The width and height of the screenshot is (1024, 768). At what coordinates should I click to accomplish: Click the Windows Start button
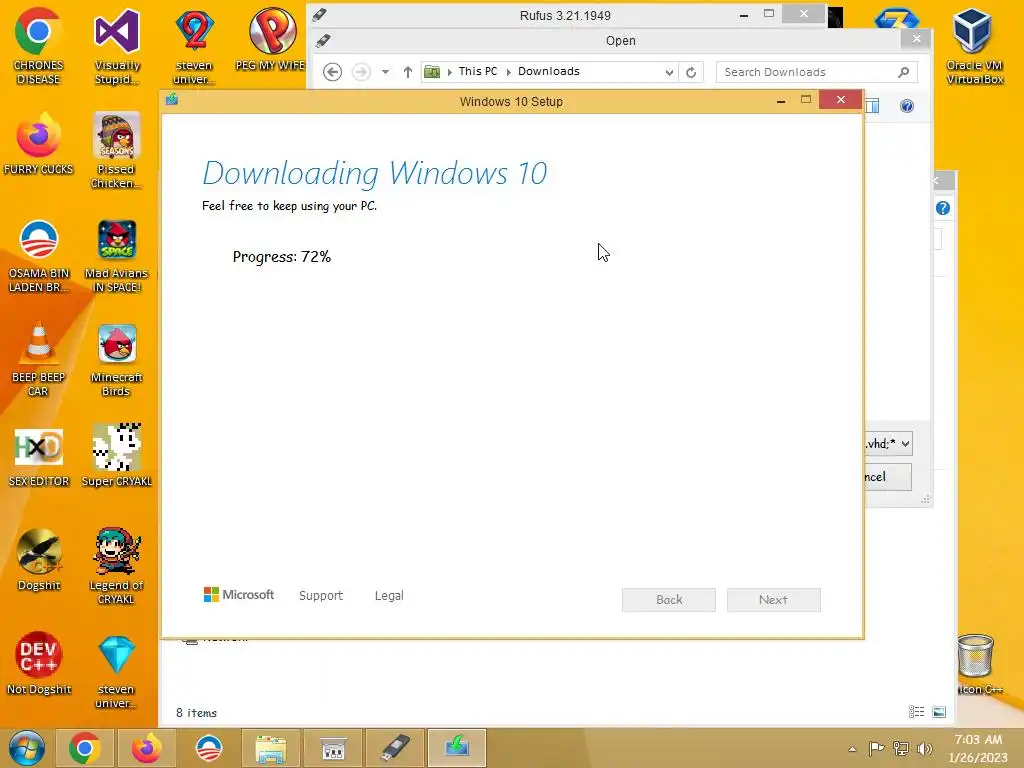[x=26, y=748]
